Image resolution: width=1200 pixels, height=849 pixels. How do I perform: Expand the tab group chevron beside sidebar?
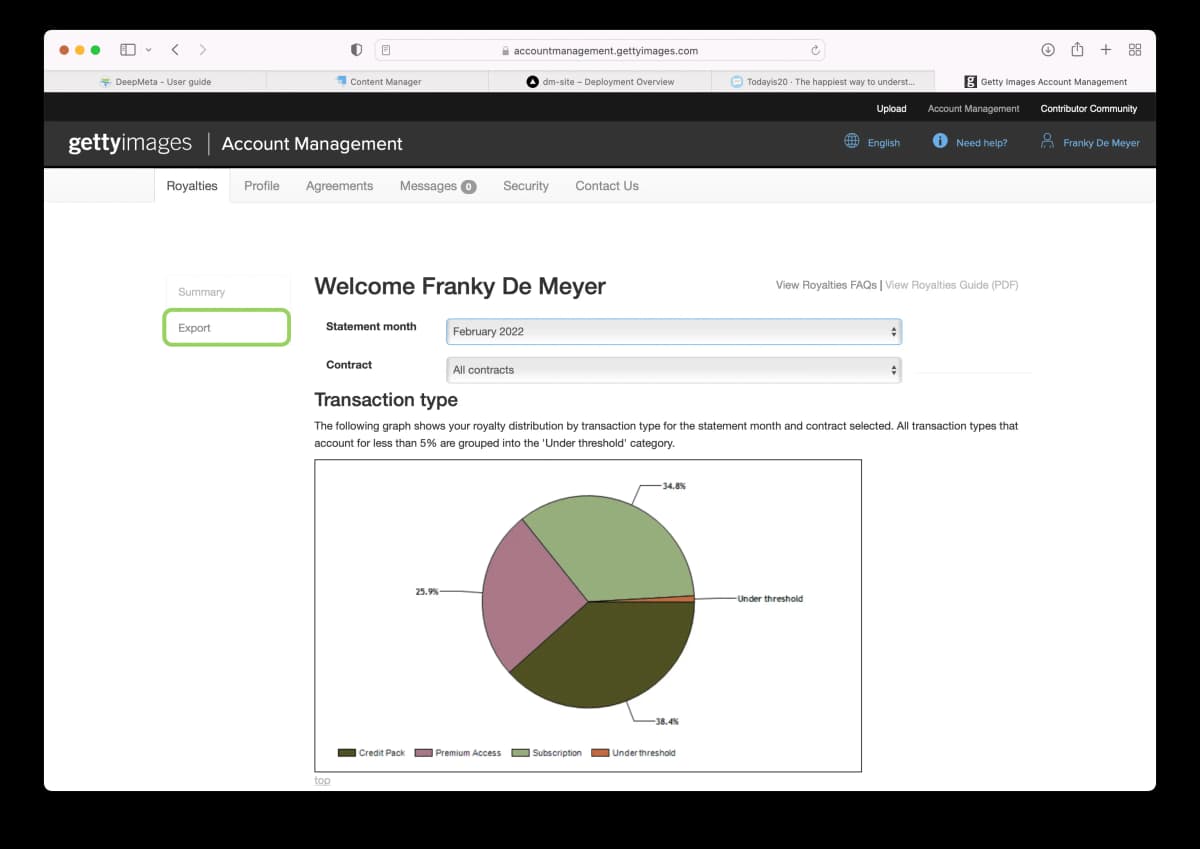point(149,49)
